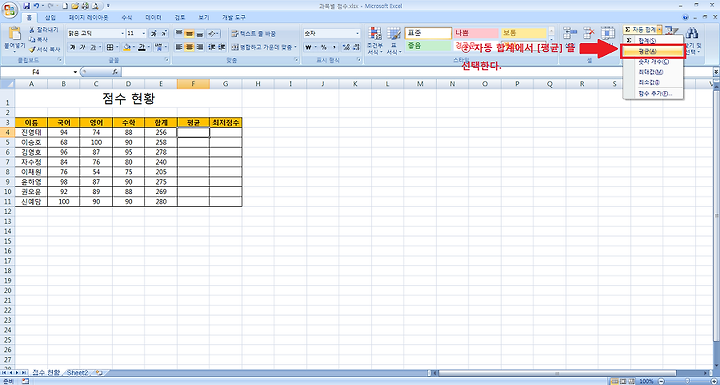This screenshot has width=720, height=385.
Task: Choose 숫자 개수 in AutoSum menu
Action: coord(652,62)
